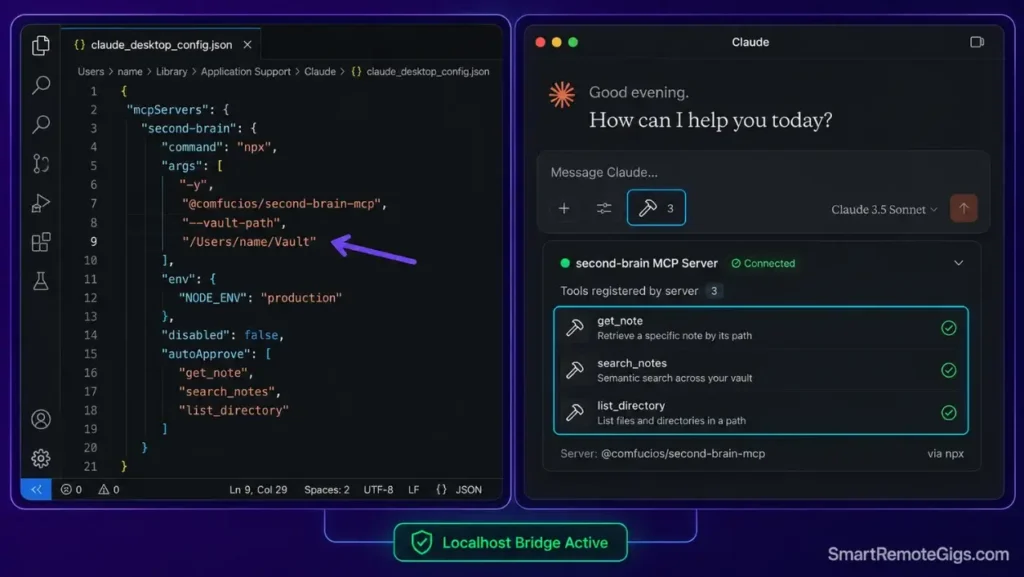Click the plus attachment button in Claude
The image size is (1024, 577).
coord(564,208)
